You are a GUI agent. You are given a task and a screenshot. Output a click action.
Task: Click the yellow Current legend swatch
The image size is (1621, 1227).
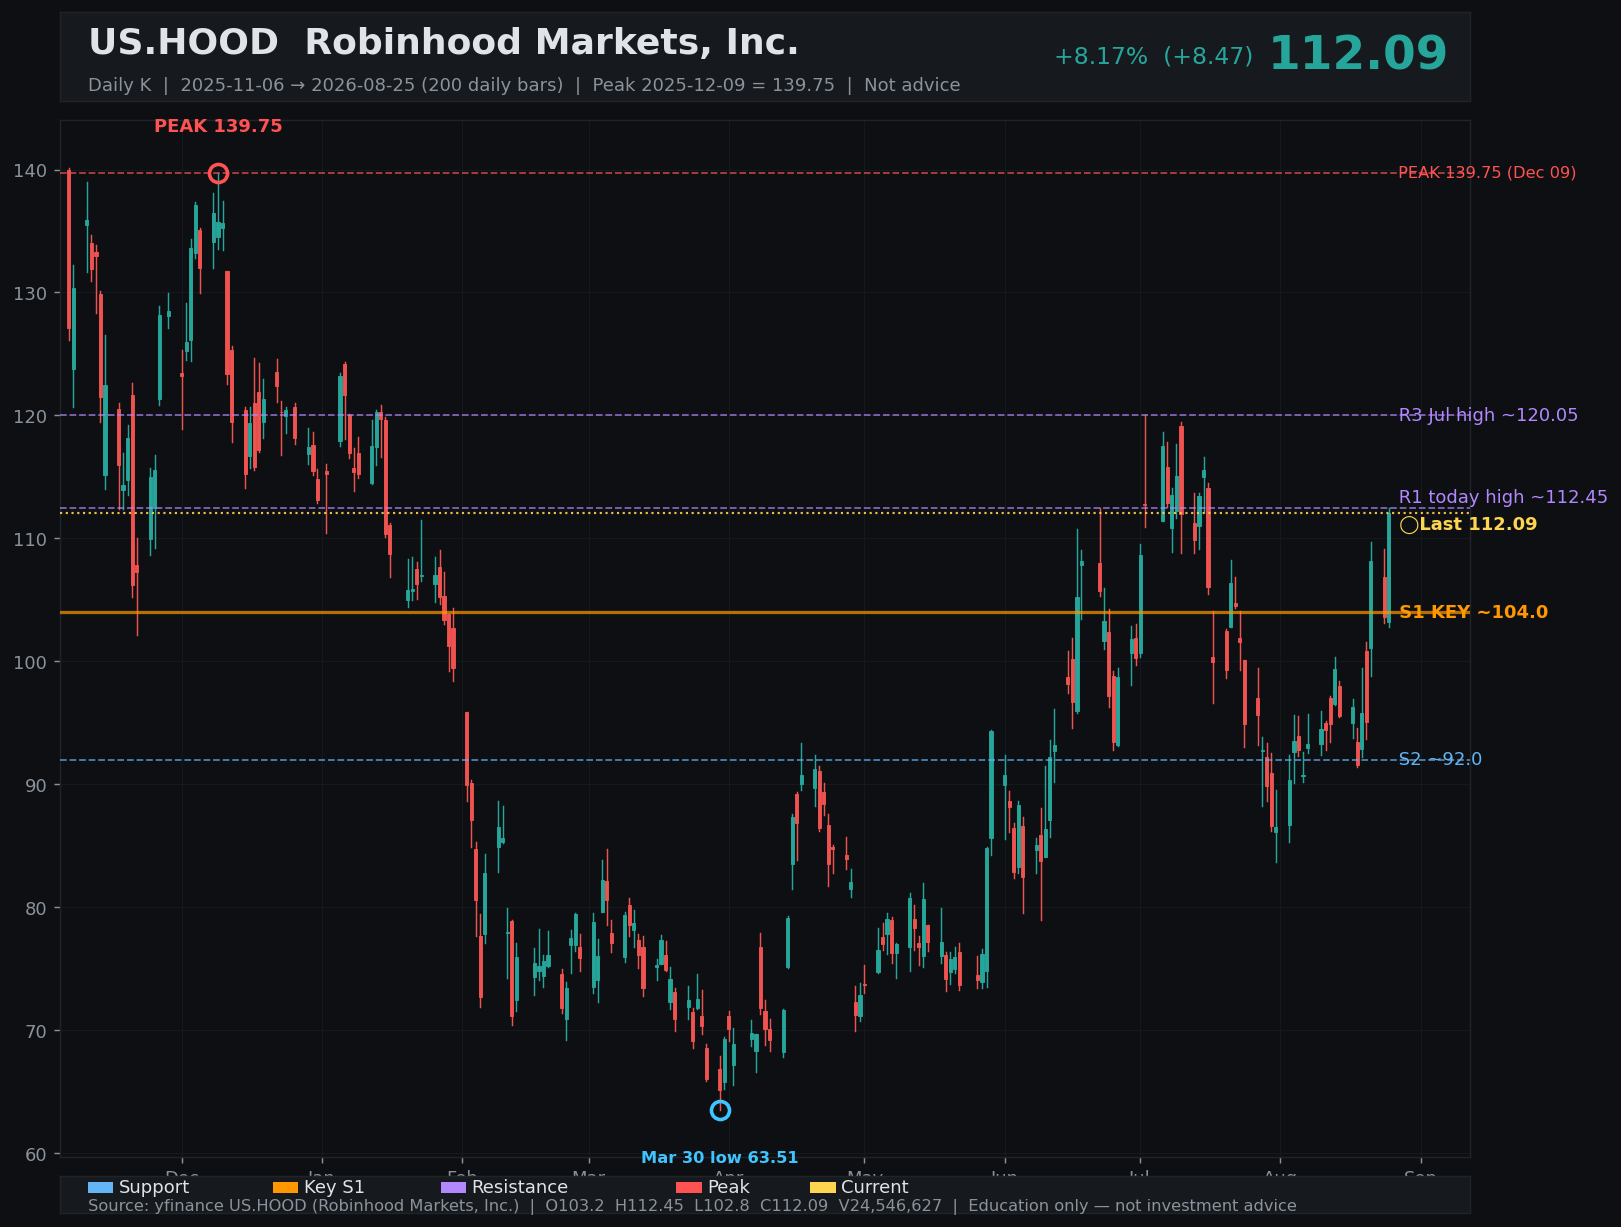822,1188
